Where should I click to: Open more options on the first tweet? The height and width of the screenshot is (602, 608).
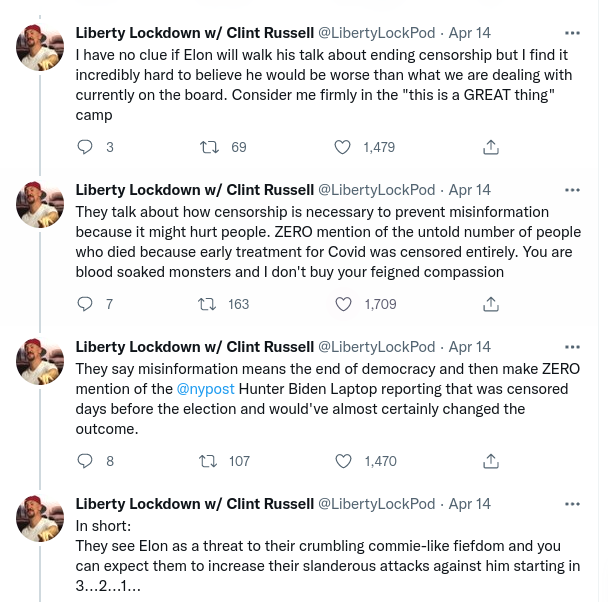click(x=572, y=33)
